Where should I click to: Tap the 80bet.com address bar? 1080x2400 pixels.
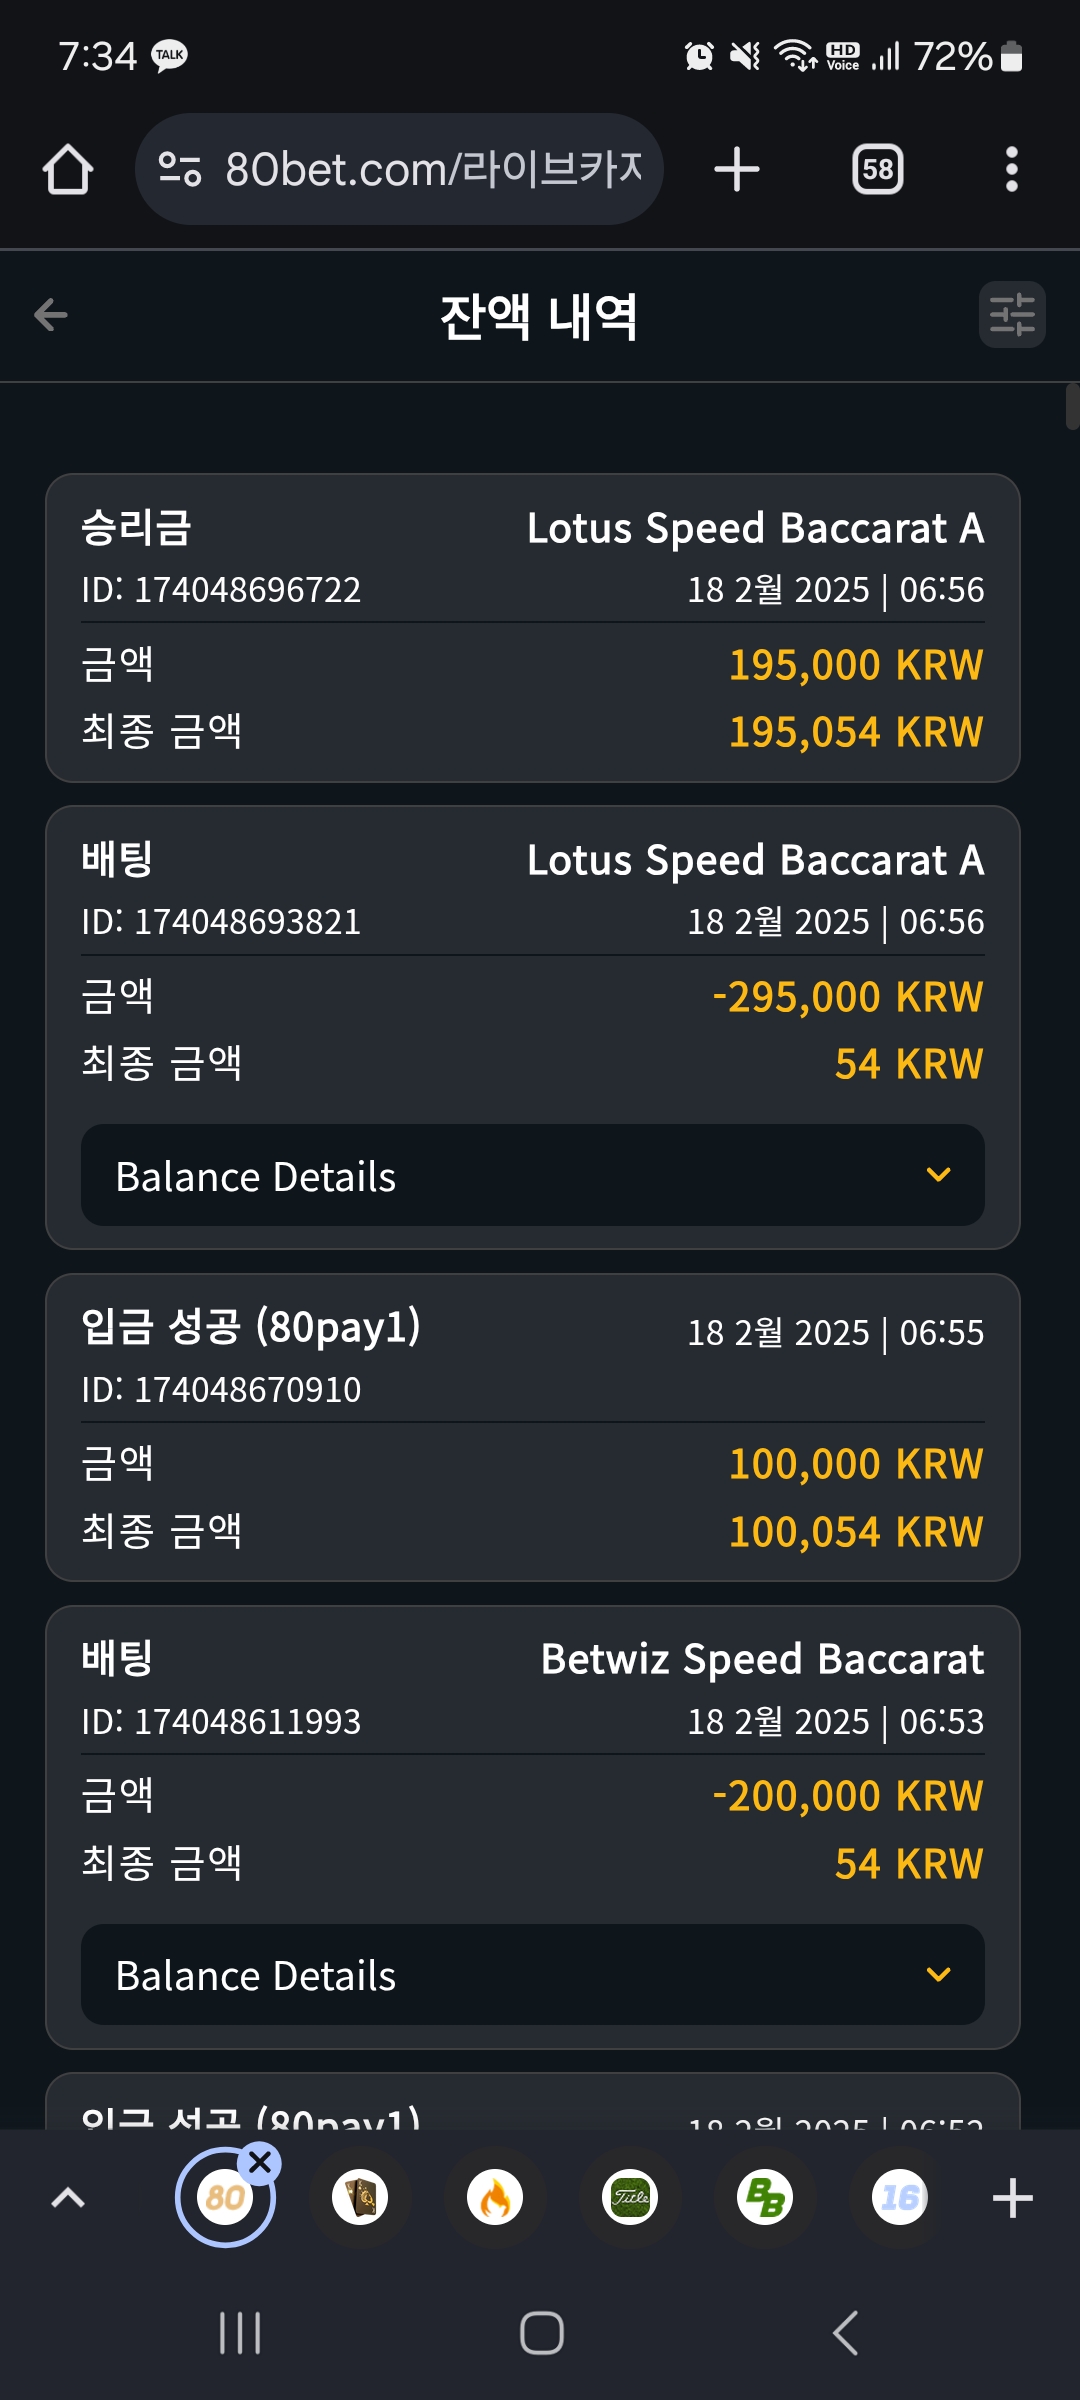click(399, 169)
